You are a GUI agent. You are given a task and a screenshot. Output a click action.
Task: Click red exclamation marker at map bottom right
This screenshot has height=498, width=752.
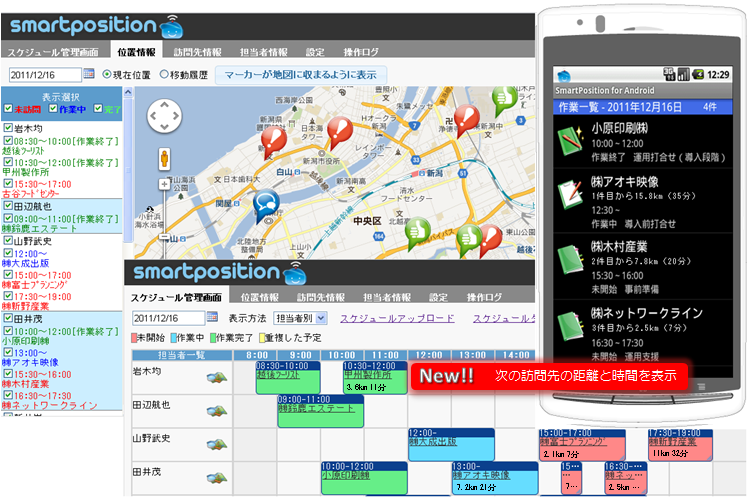(490, 238)
